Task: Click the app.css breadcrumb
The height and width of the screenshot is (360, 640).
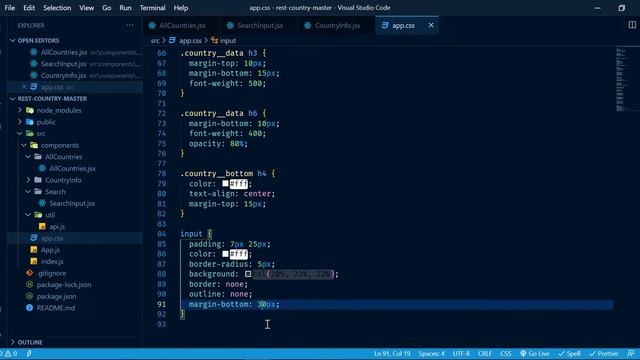Action: (x=190, y=40)
